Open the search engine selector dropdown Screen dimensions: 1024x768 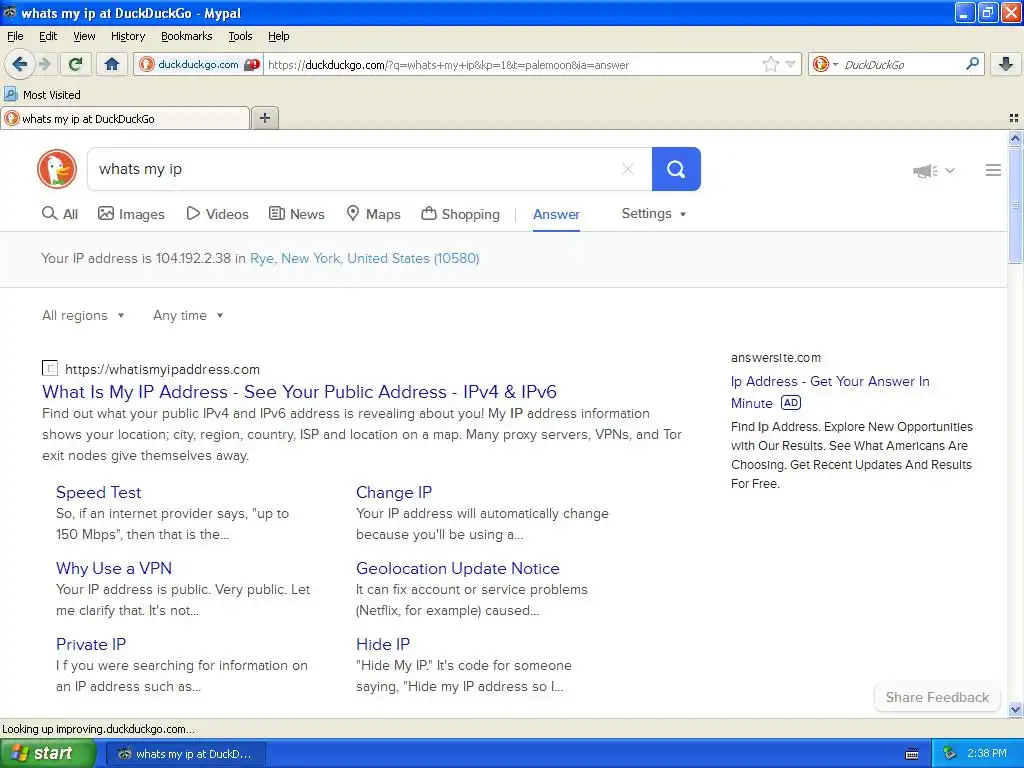[825, 64]
